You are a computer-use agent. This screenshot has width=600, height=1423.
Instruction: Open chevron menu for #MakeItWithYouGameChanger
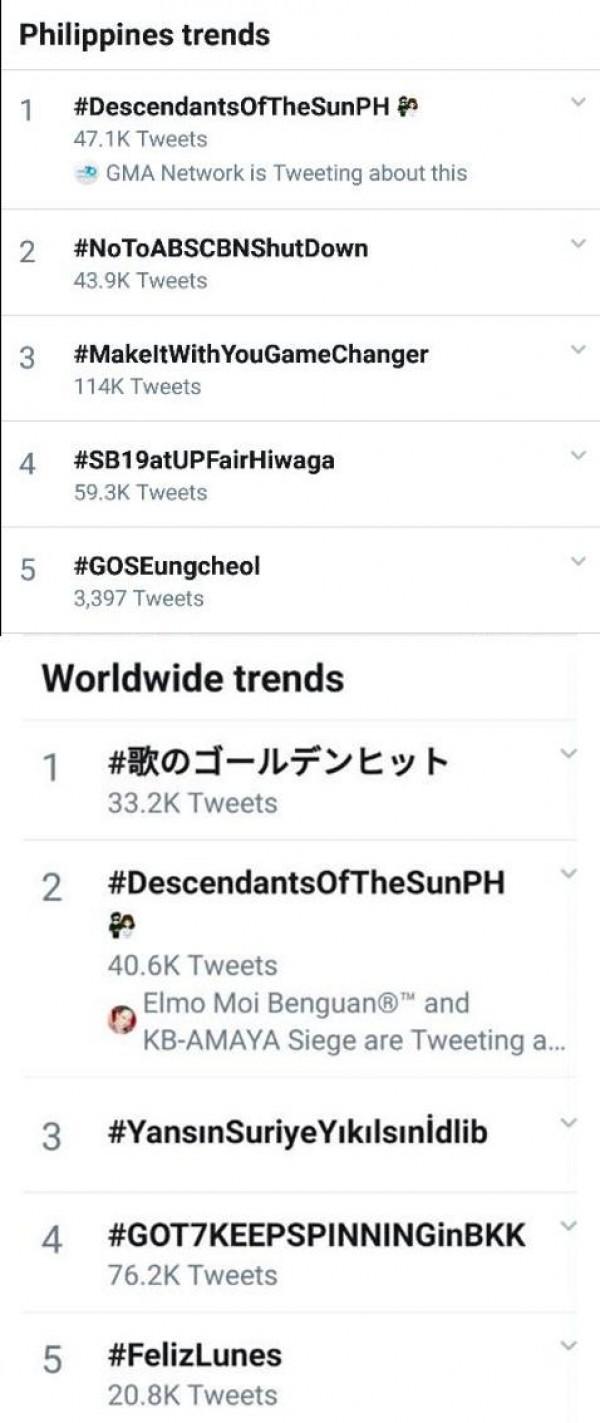[578, 349]
